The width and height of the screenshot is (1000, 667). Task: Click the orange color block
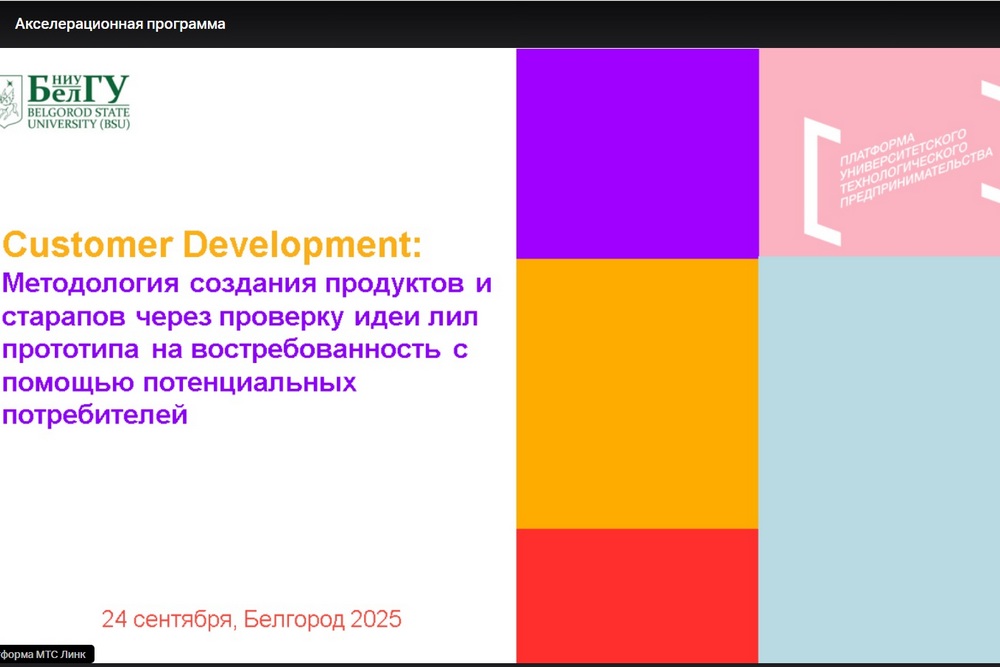click(x=637, y=392)
